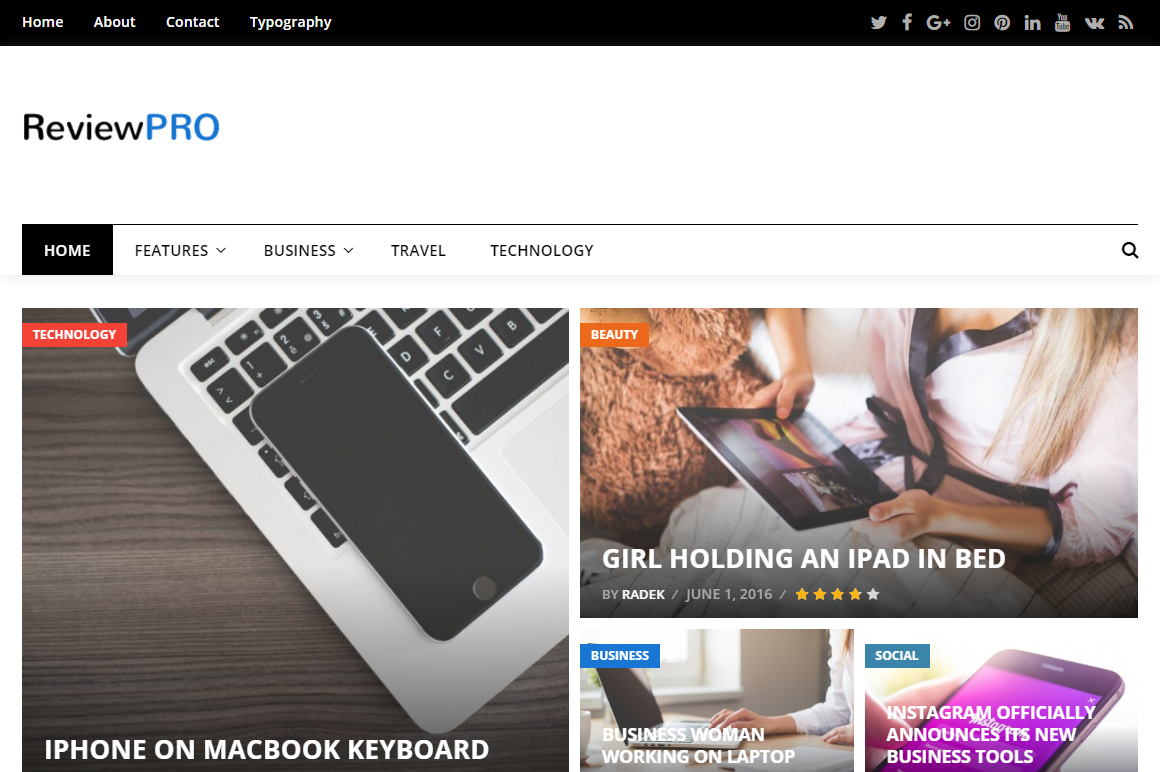The height and width of the screenshot is (772, 1160).
Task: Go to the Technology menu item
Action: [542, 250]
